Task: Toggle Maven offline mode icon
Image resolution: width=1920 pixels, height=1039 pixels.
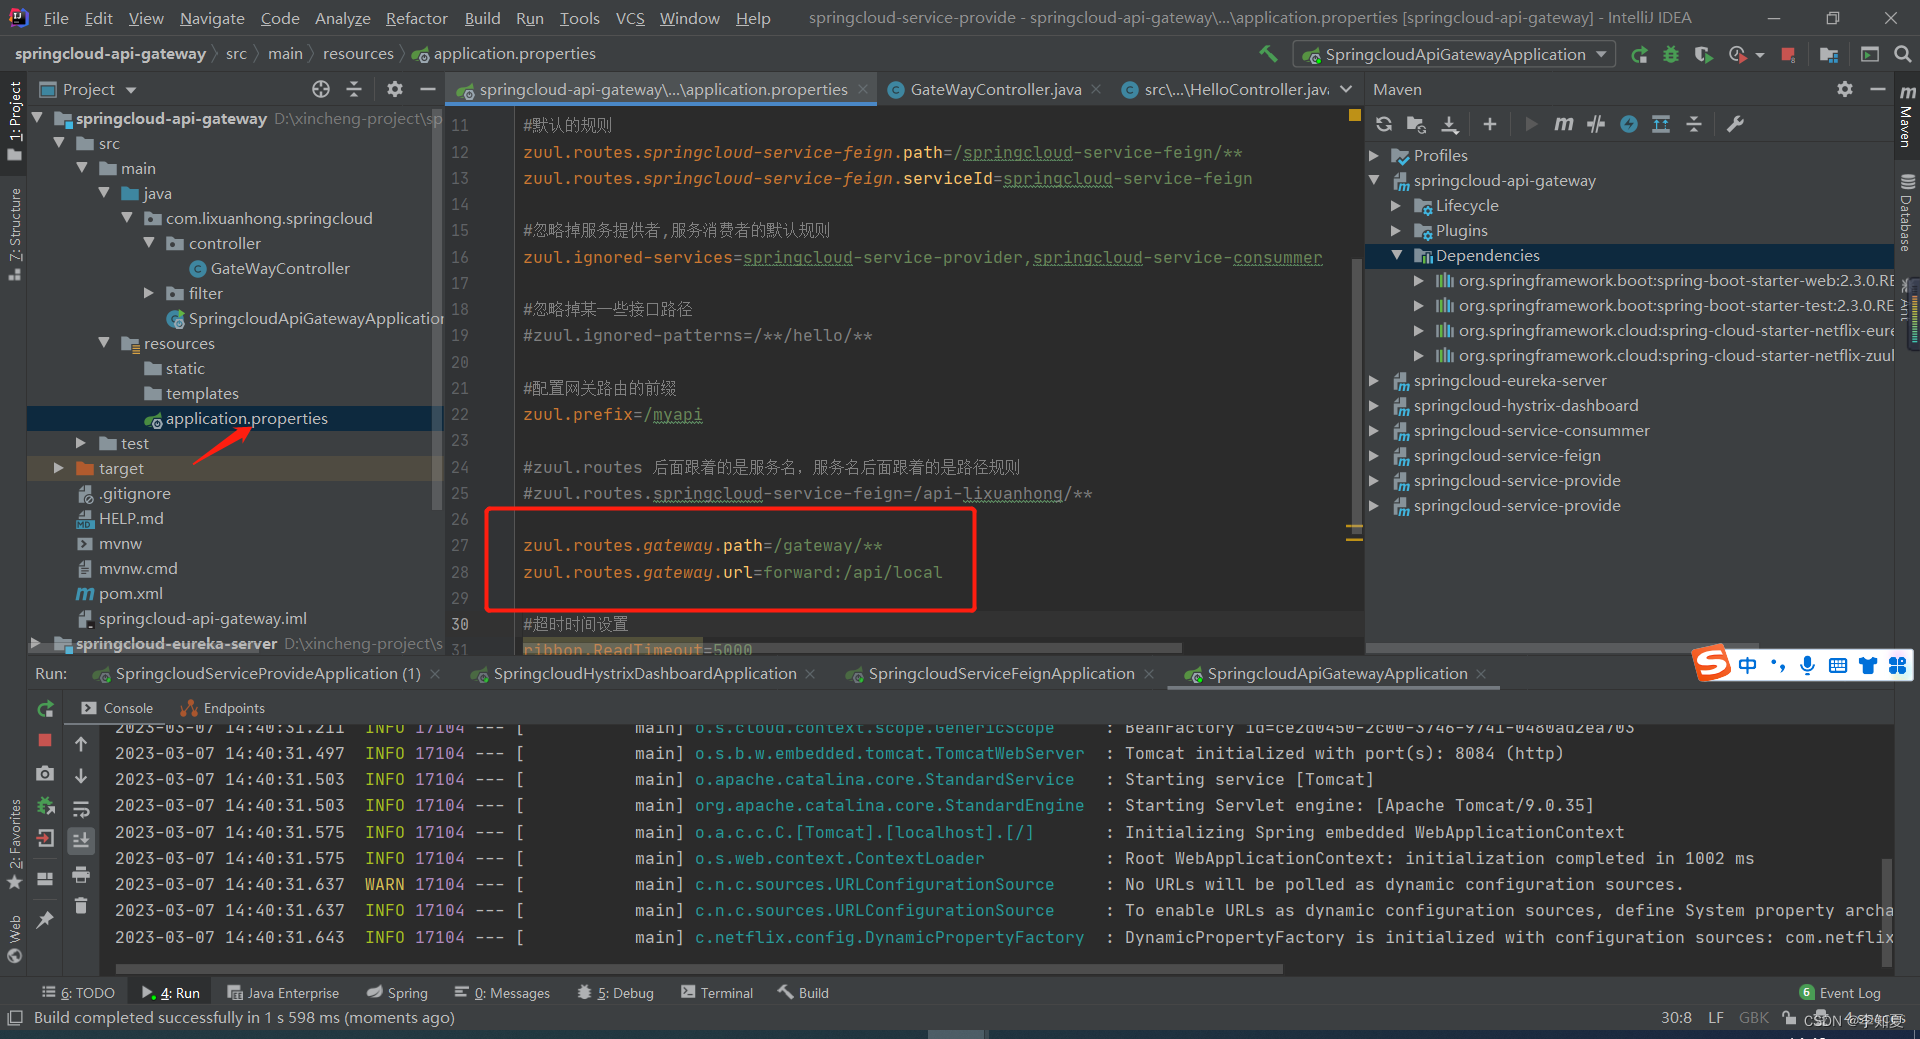Action: (1596, 124)
